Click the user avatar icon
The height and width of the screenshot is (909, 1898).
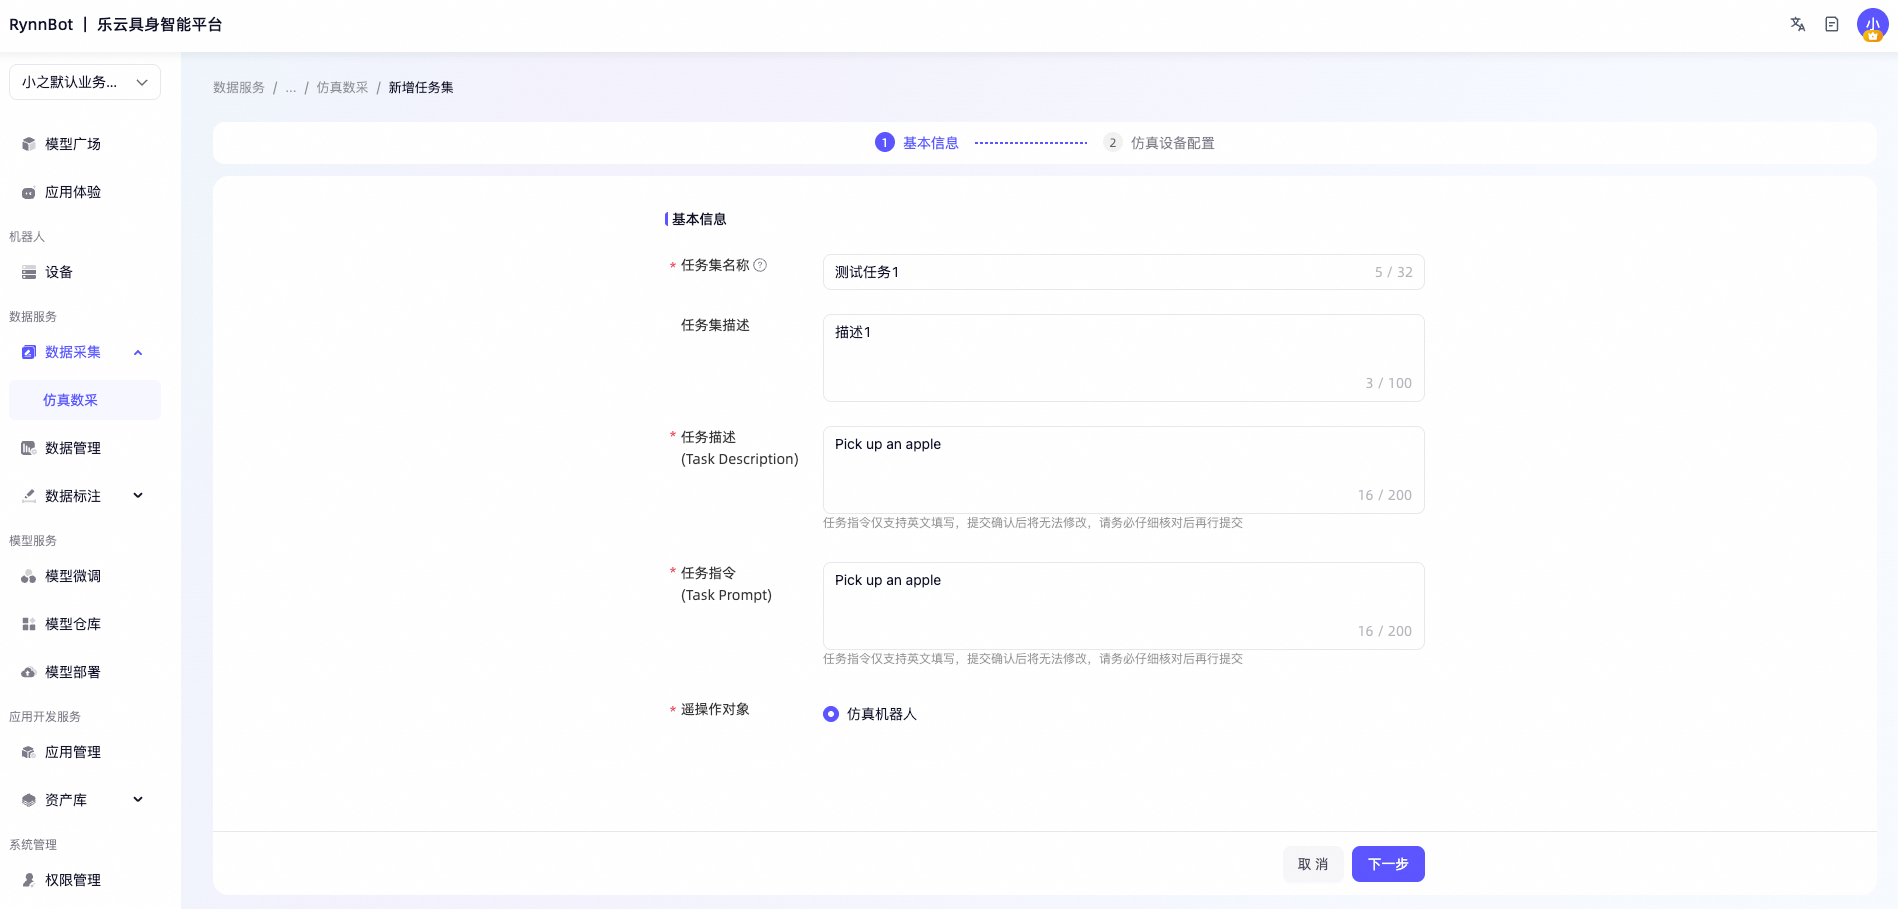click(x=1872, y=24)
